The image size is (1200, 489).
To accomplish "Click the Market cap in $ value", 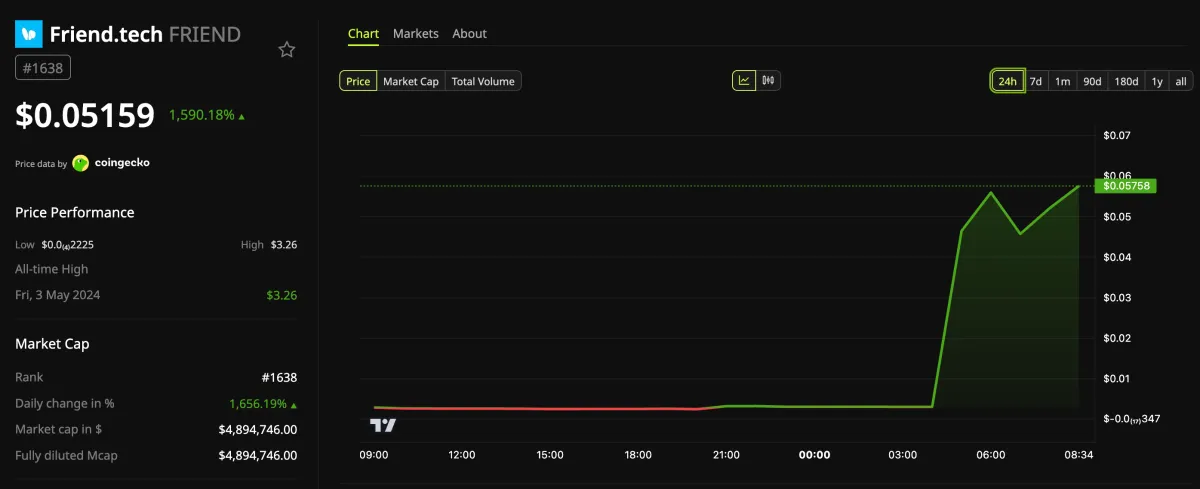I will click(x=258, y=430).
